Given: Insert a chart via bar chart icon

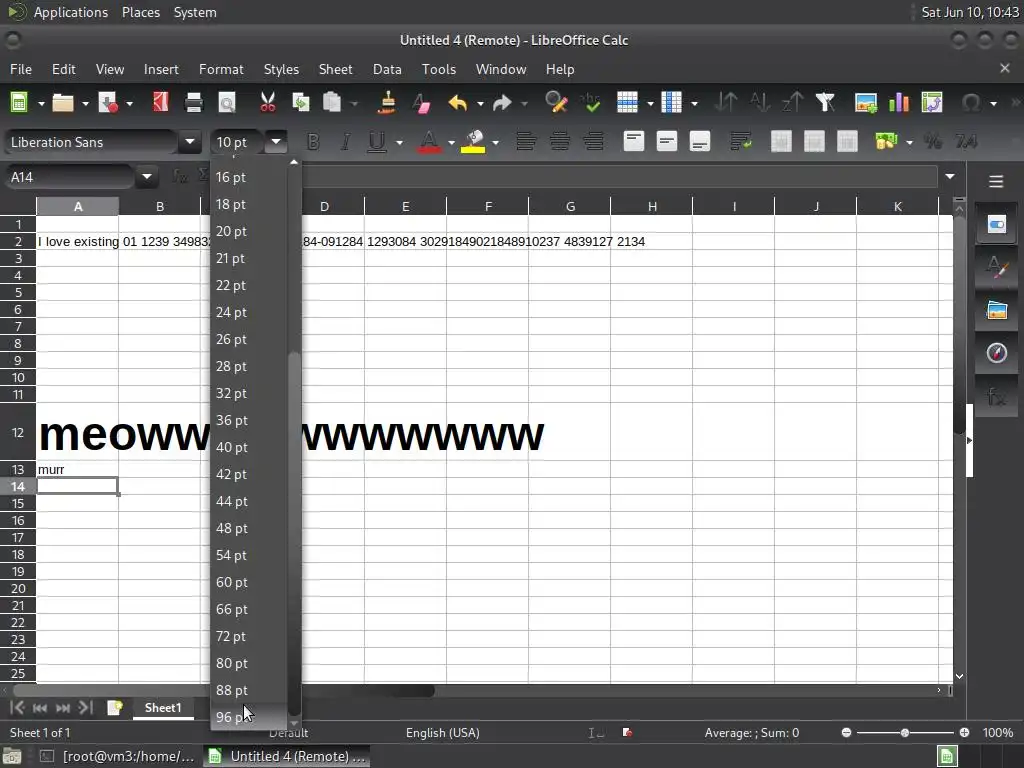Looking at the screenshot, I should [899, 103].
